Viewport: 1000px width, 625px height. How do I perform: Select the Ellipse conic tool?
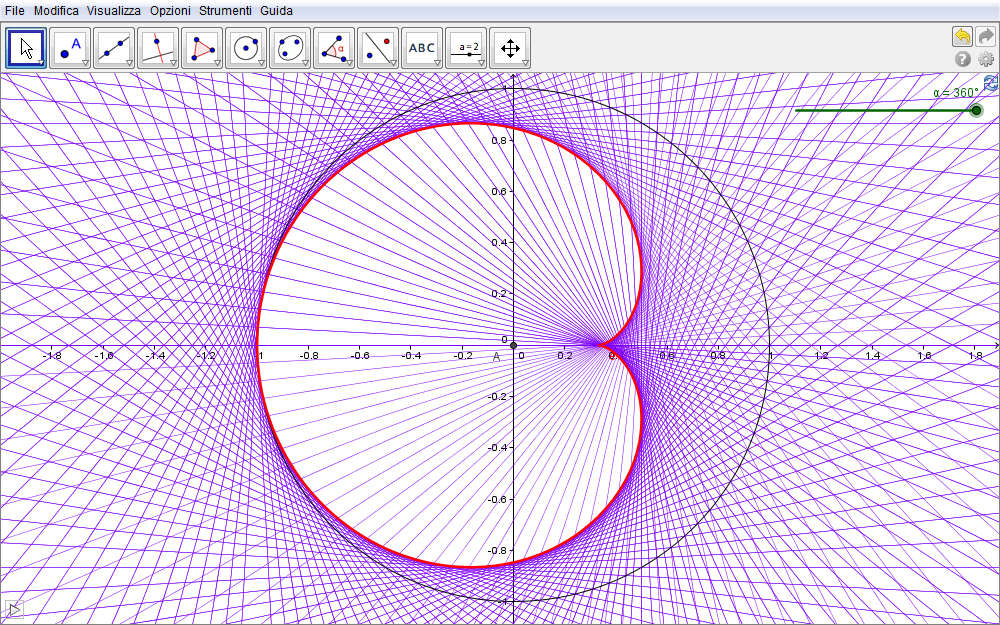[290, 48]
